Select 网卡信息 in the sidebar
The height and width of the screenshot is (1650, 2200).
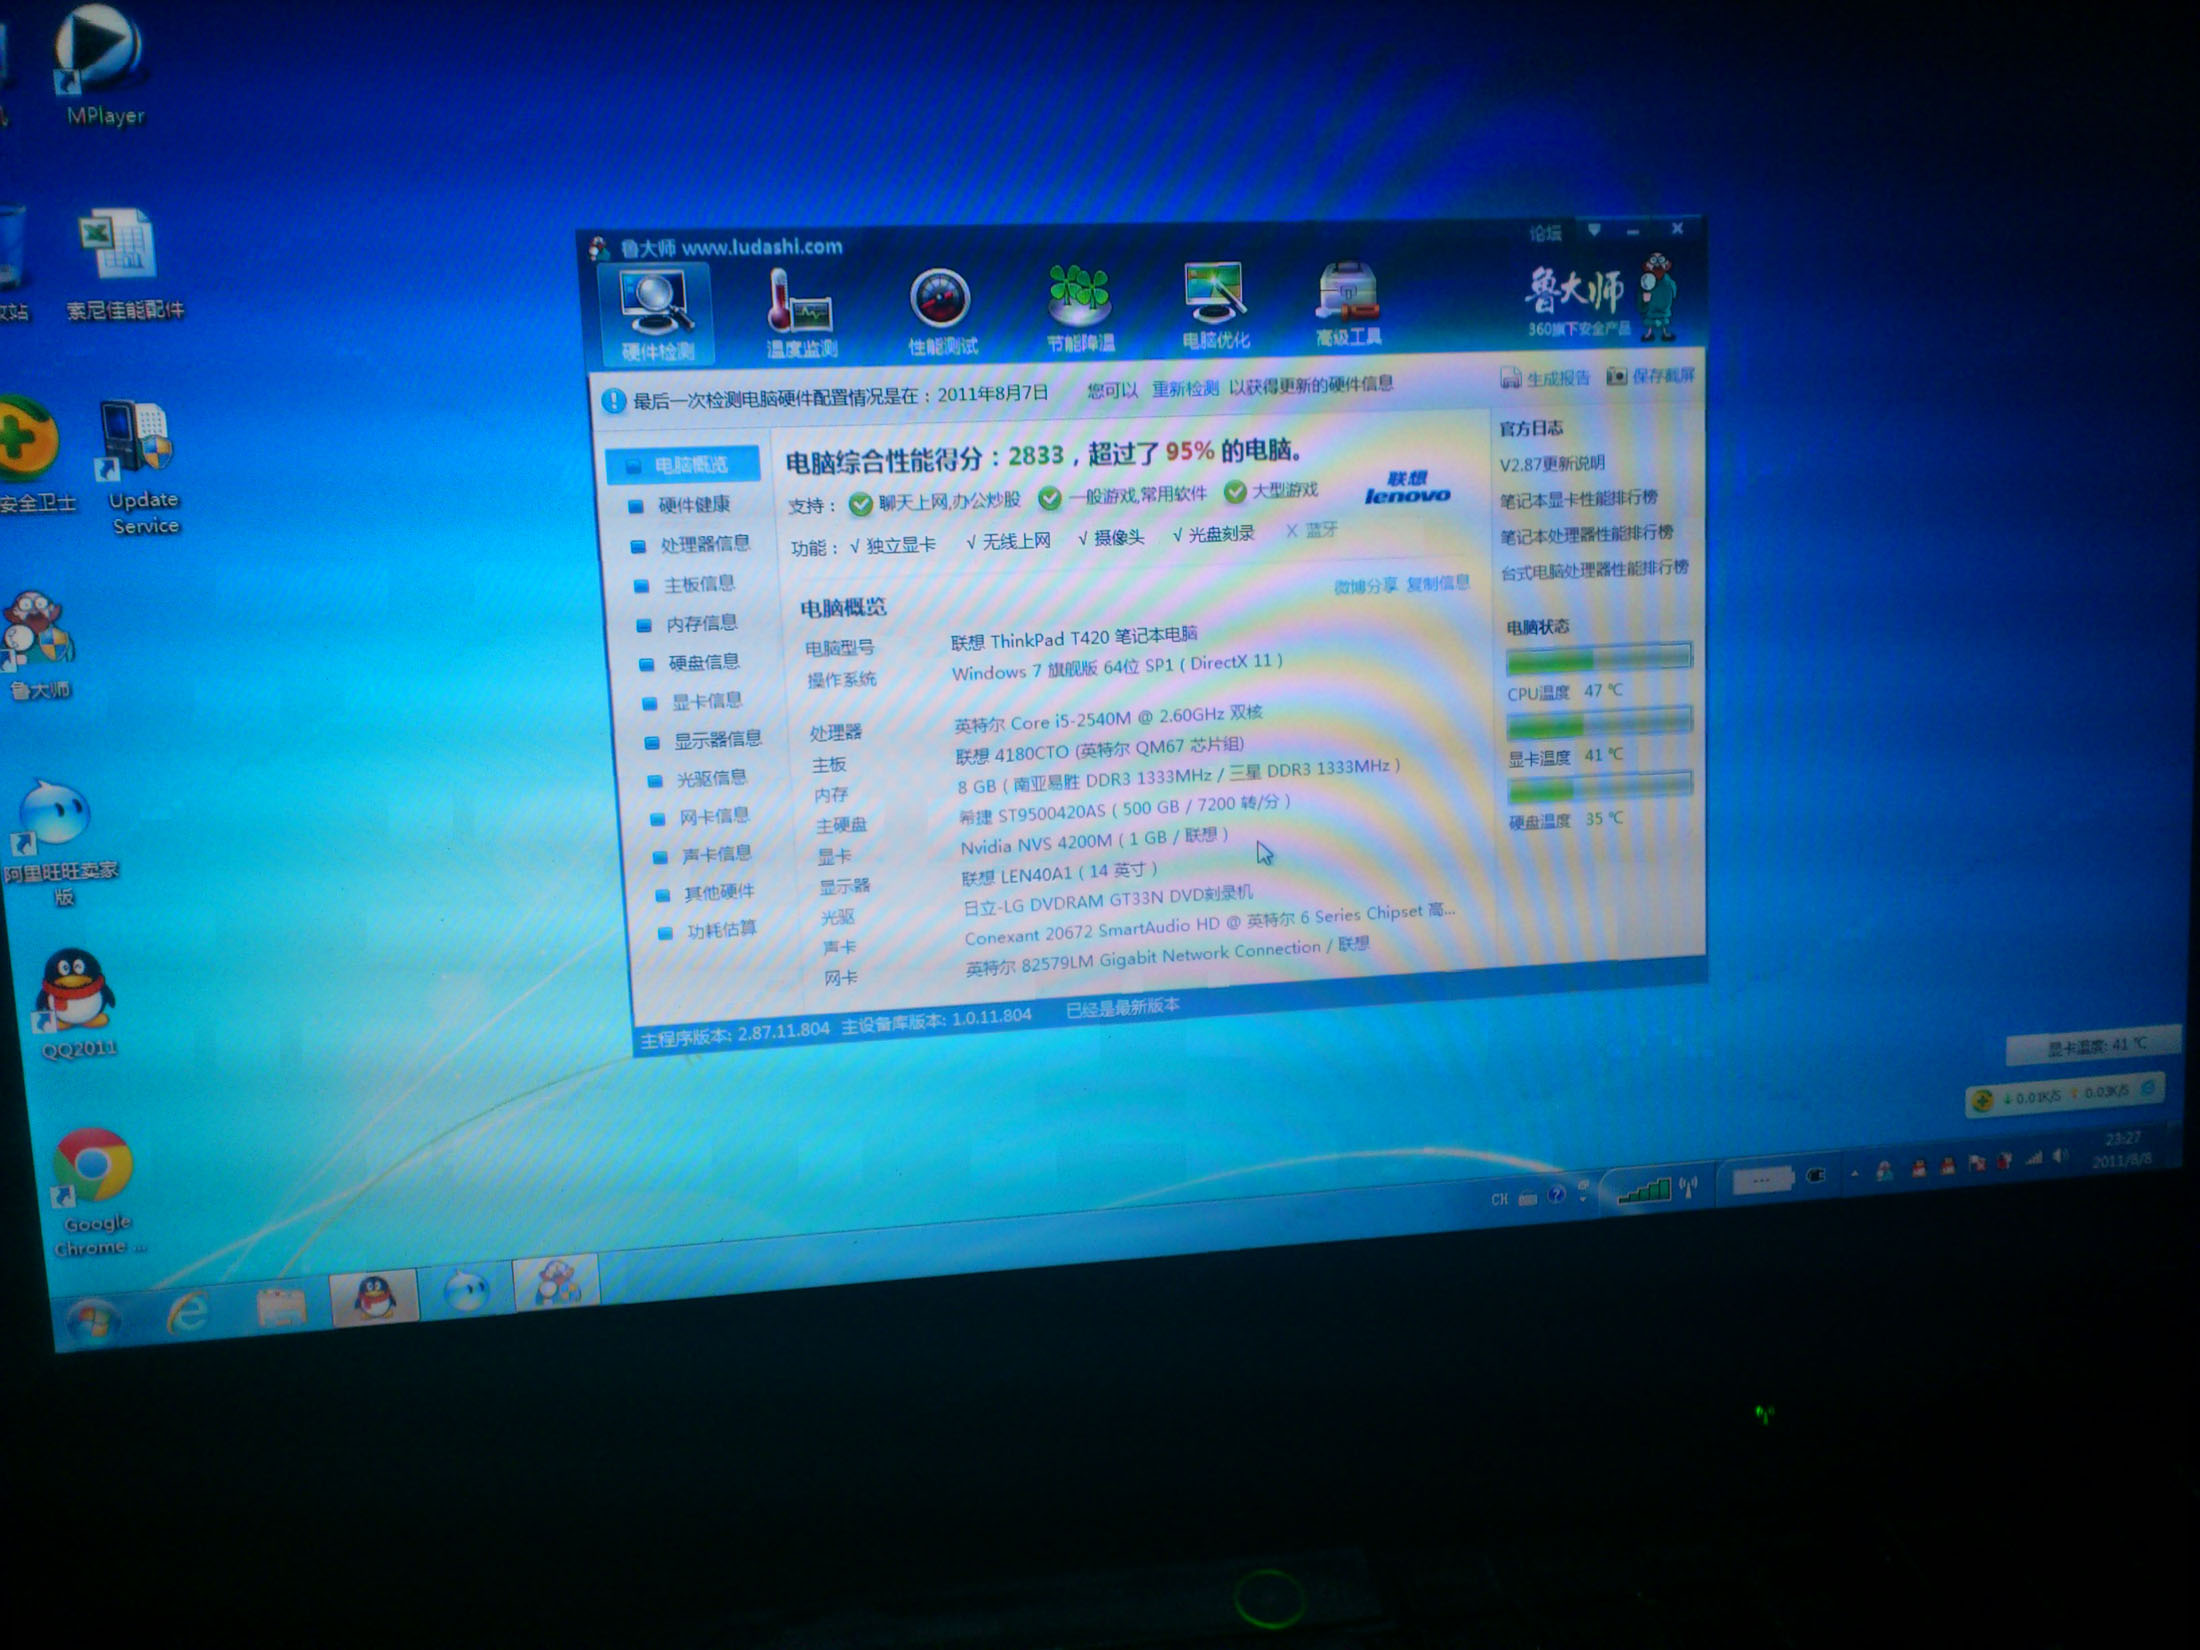pos(700,817)
